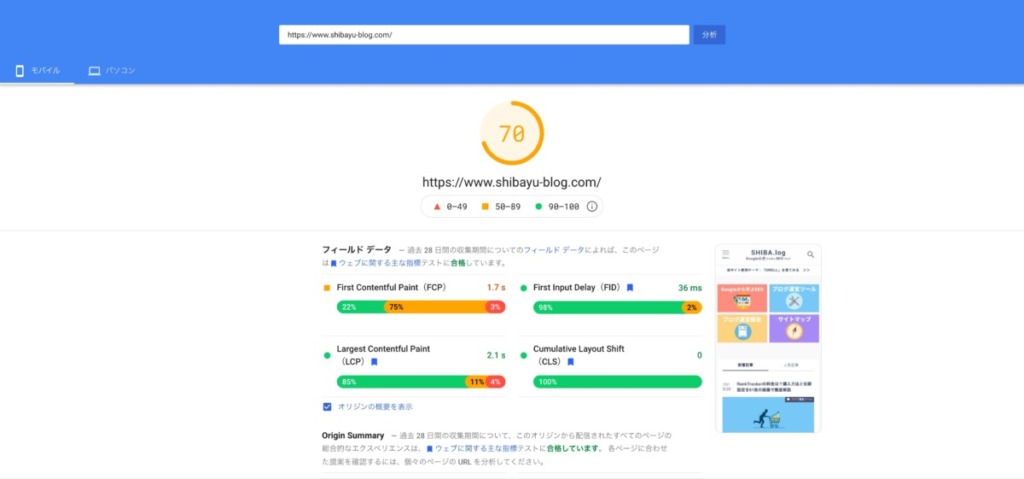This screenshot has height=479, width=1024.
Task: Click the search magnifier icon in the preview
Action: [810, 254]
